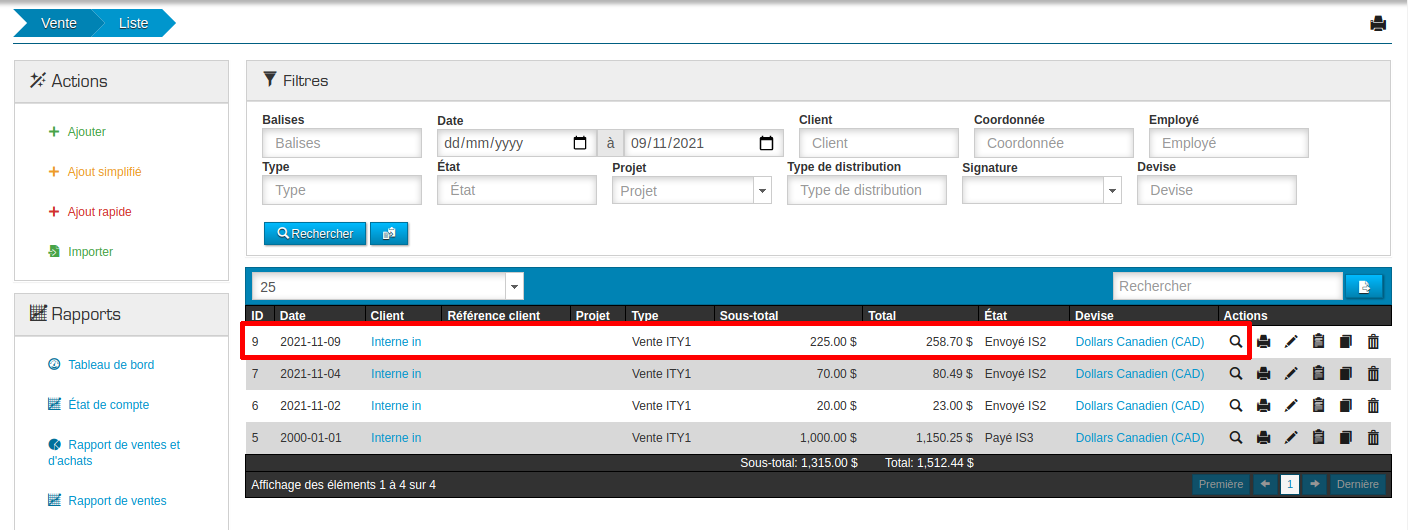The height and width of the screenshot is (530, 1408).
Task: Edit sale 6 with the pencil icon
Action: 1291,406
